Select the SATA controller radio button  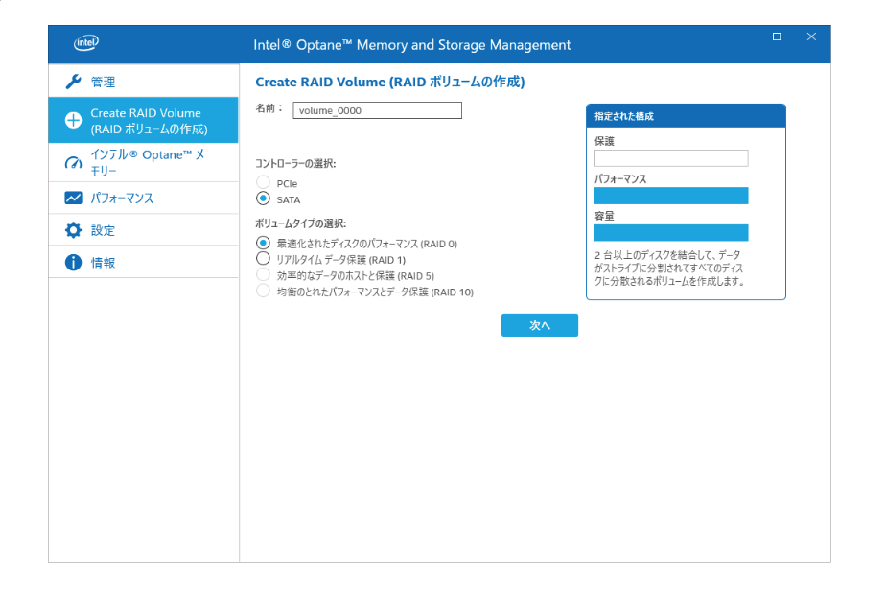pos(263,198)
